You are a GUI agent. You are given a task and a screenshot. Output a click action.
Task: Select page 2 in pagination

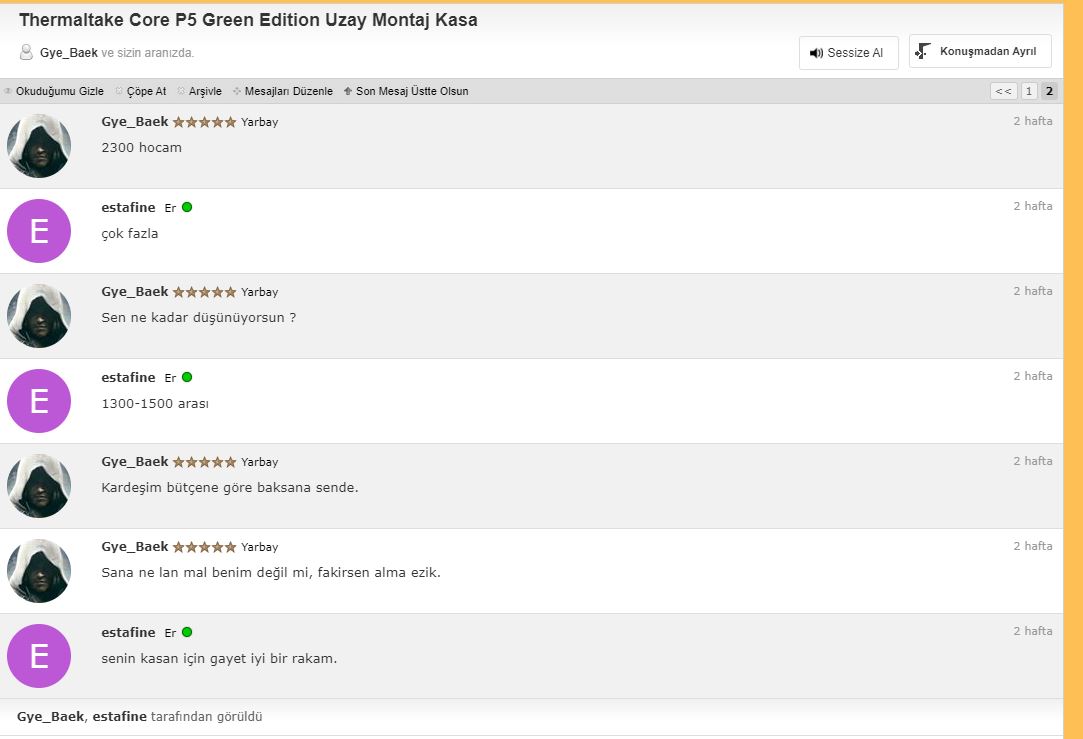click(1049, 91)
